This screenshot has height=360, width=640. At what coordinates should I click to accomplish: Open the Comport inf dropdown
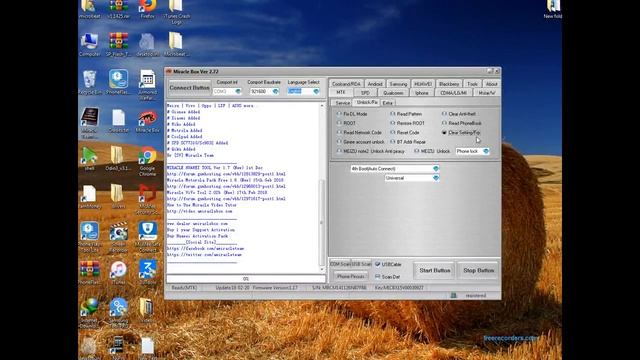[x=238, y=91]
